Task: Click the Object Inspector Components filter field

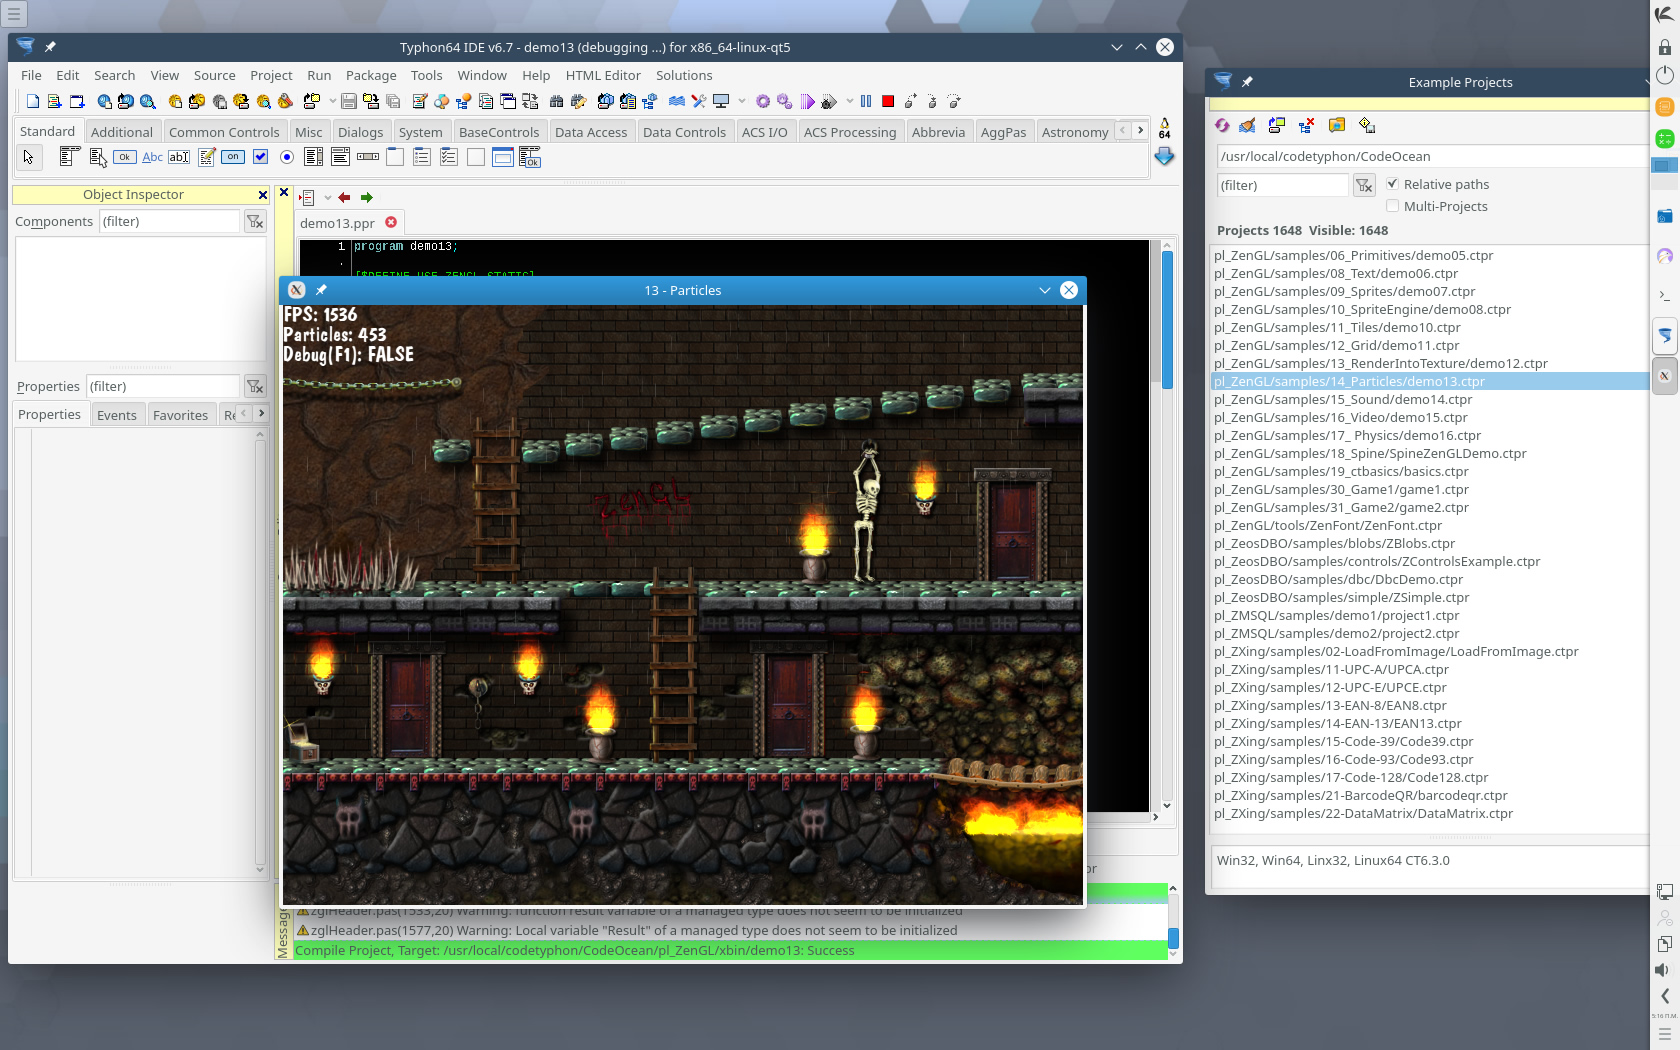Action: [x=170, y=221]
